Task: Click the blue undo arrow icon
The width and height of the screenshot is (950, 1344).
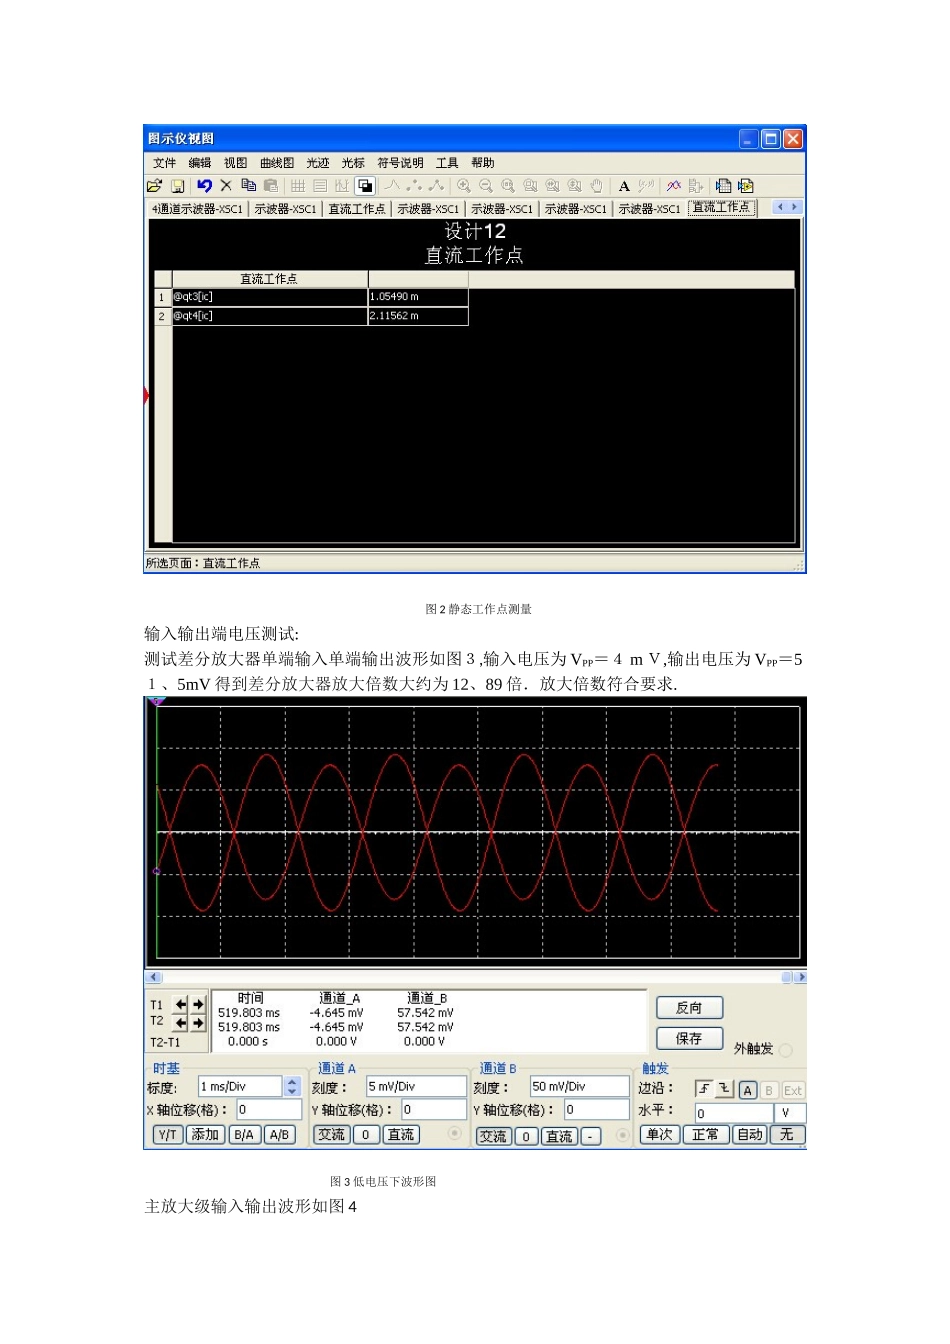Action: [204, 186]
